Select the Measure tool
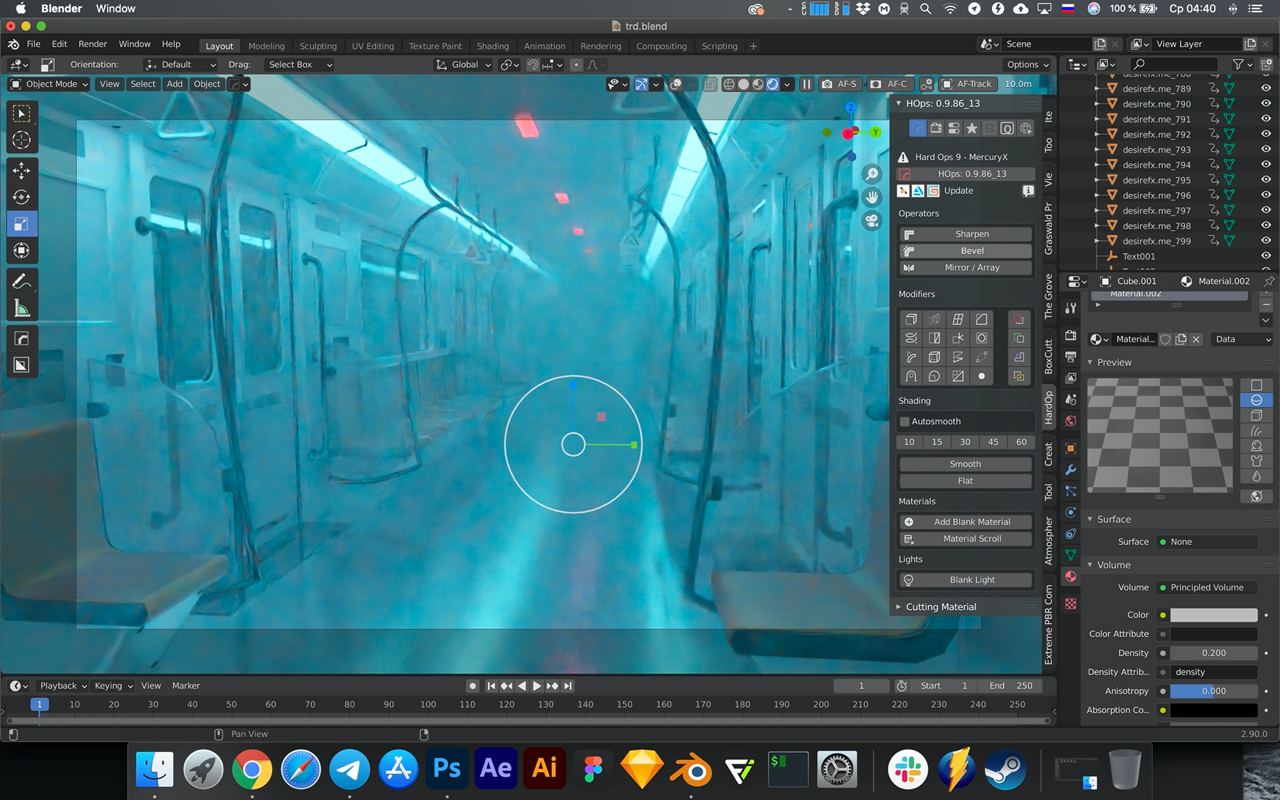Image resolution: width=1280 pixels, height=800 pixels. click(22, 309)
